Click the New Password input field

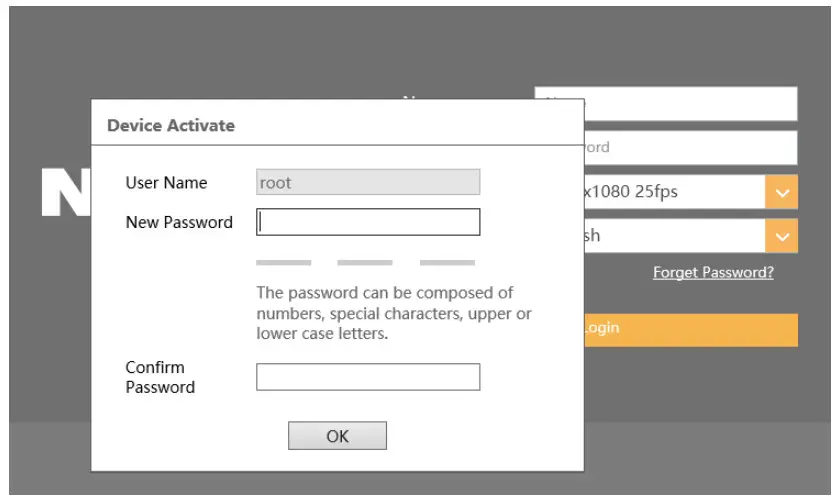pyautogui.click(x=368, y=222)
